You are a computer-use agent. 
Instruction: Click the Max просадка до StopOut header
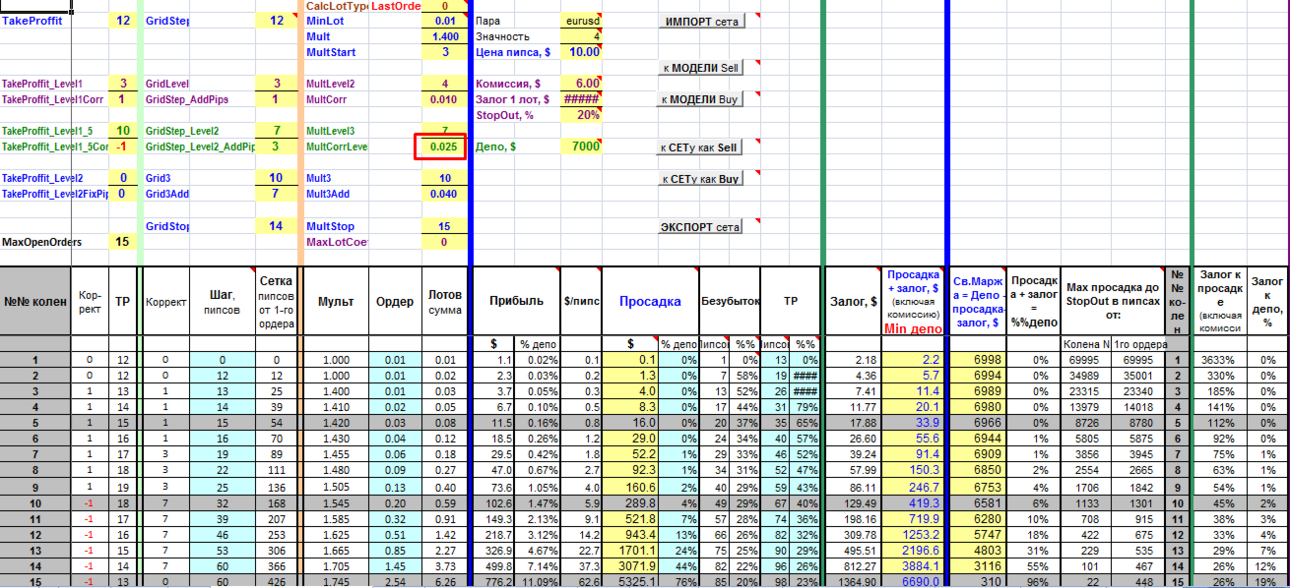(x=1114, y=301)
